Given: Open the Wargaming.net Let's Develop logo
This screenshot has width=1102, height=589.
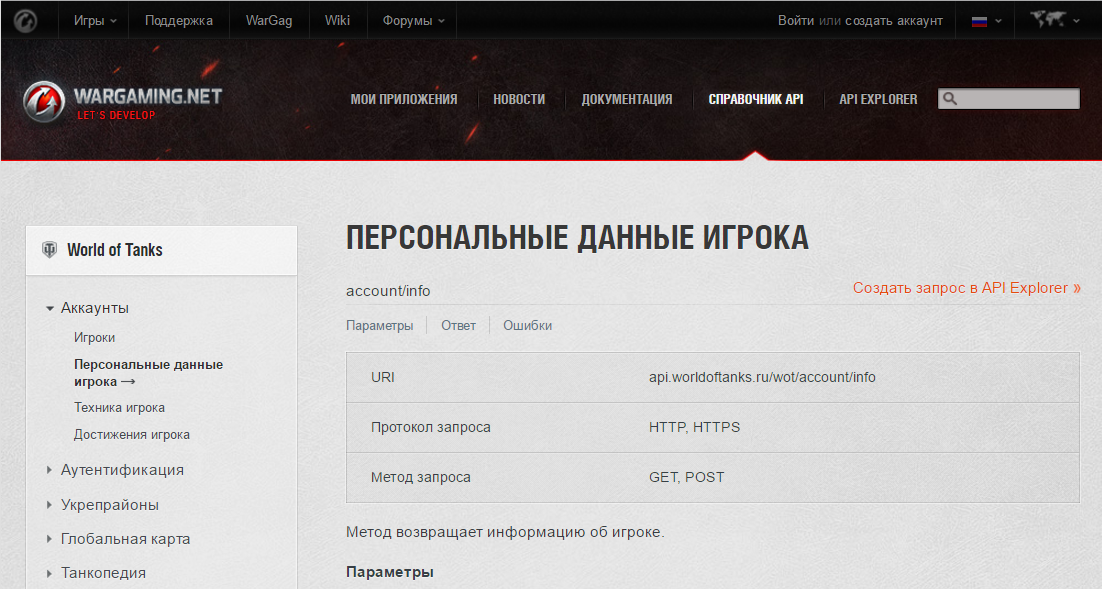Looking at the screenshot, I should click(122, 103).
